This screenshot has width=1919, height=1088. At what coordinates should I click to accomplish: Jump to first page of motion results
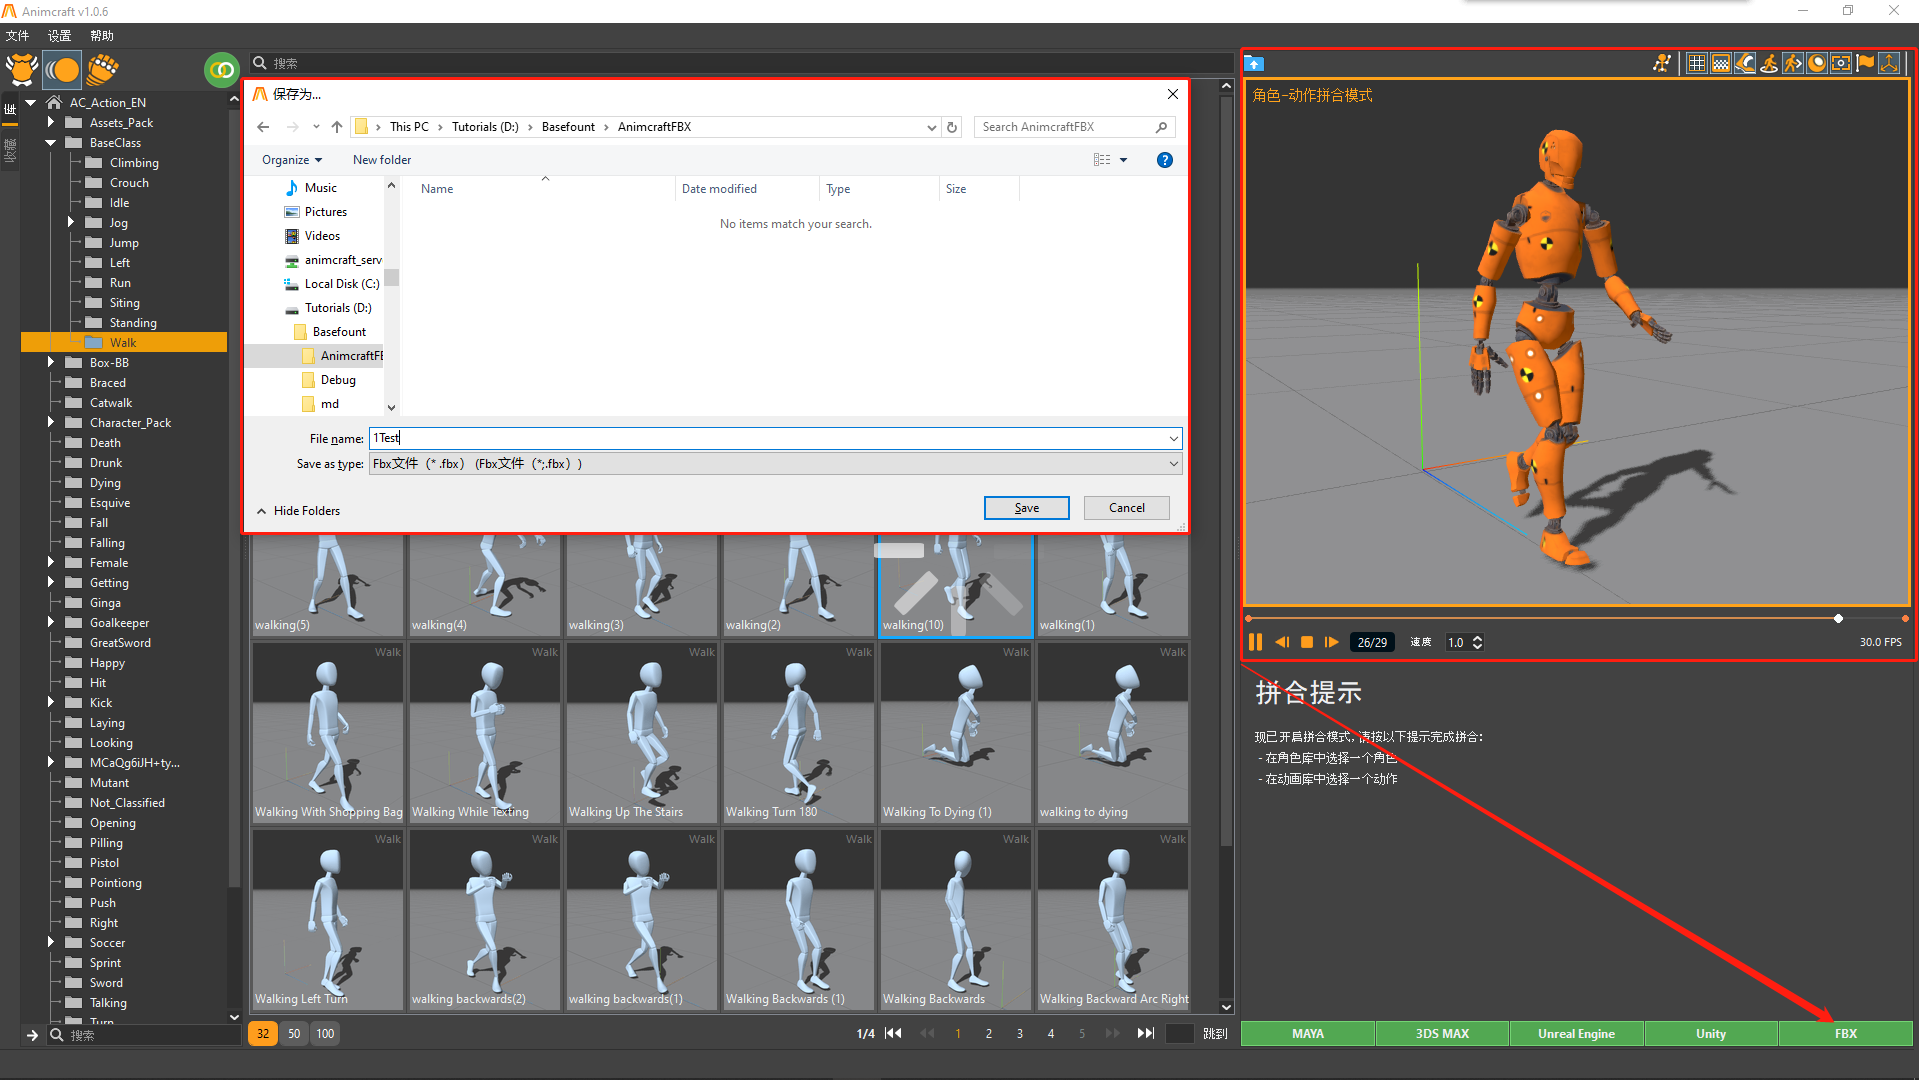(894, 1033)
